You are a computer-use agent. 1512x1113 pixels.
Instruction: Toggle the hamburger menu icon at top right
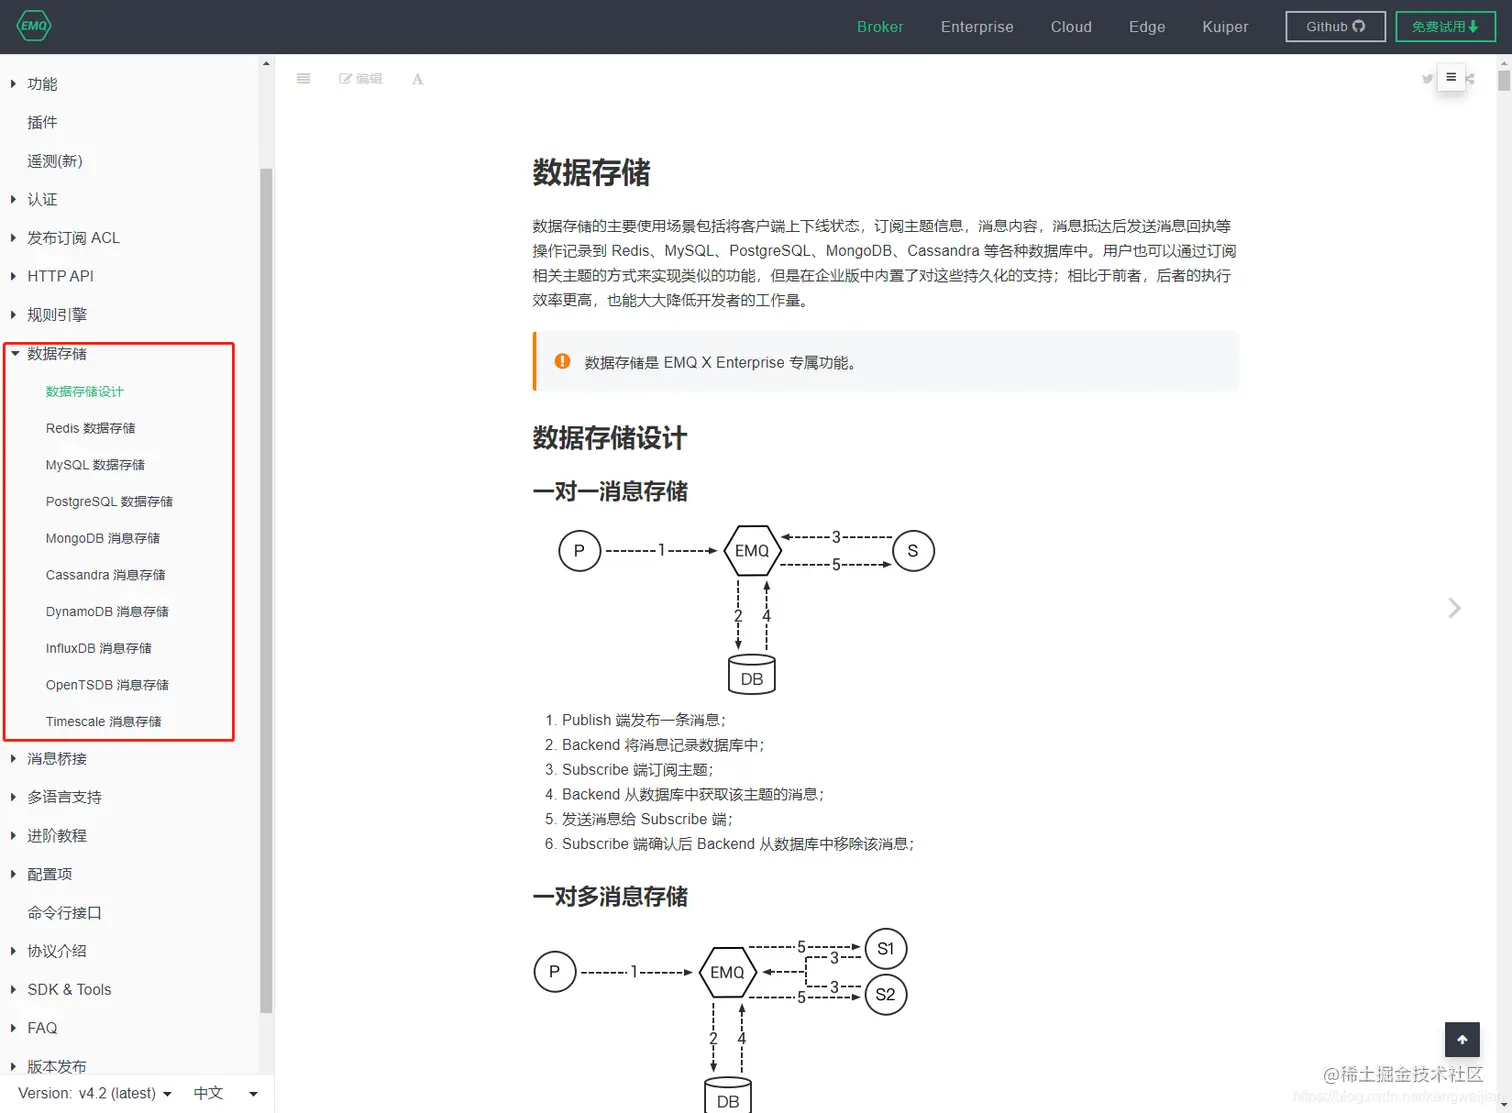tap(1451, 76)
